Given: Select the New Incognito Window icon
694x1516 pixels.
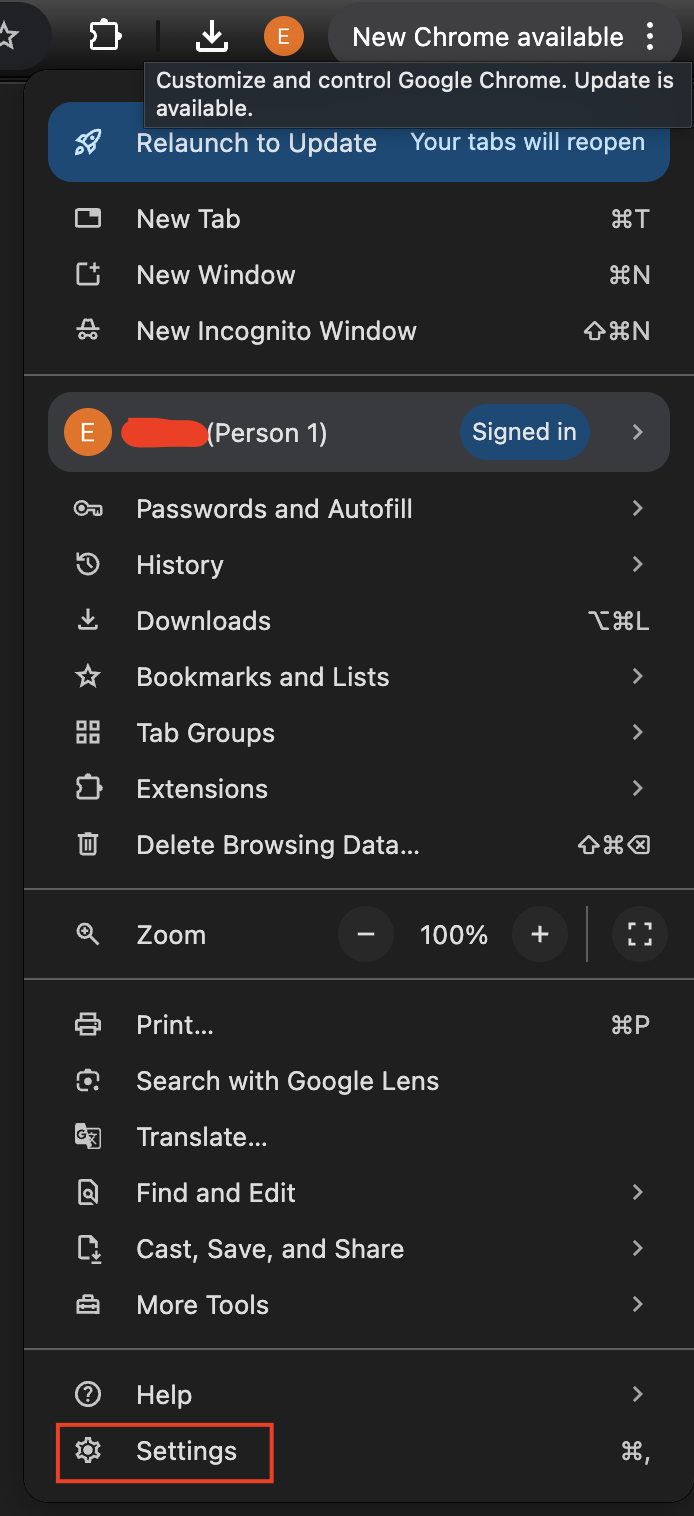Looking at the screenshot, I should pos(88,330).
